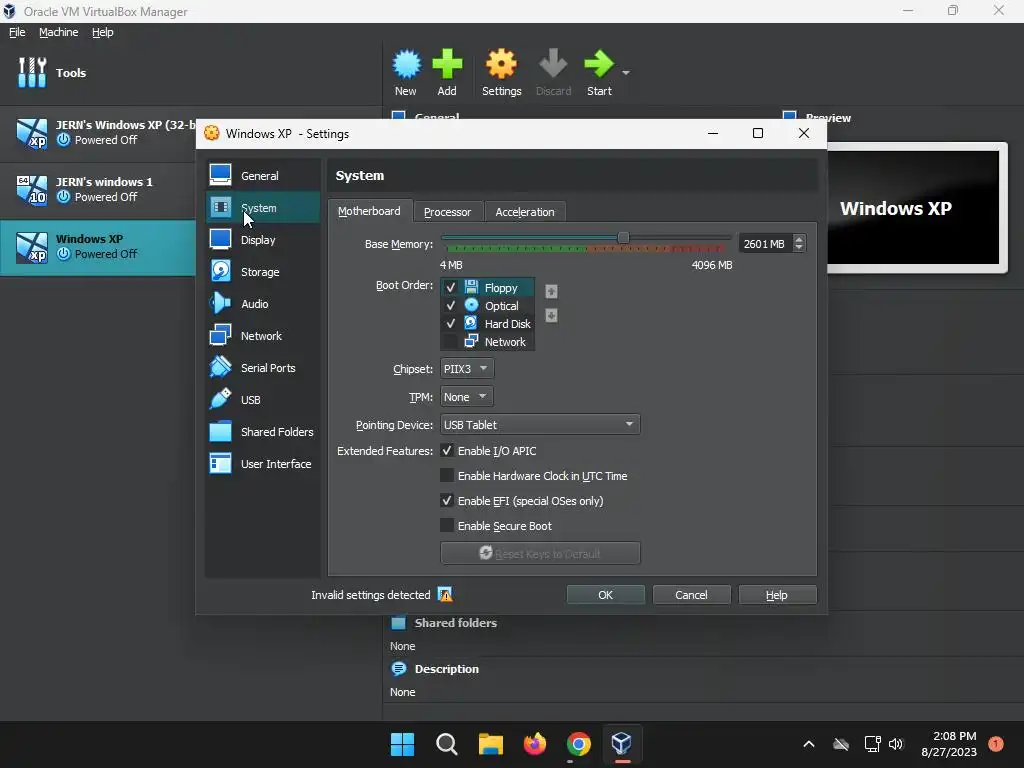This screenshot has width=1024, height=768.
Task: Open Firefox from taskbar
Action: 535,744
